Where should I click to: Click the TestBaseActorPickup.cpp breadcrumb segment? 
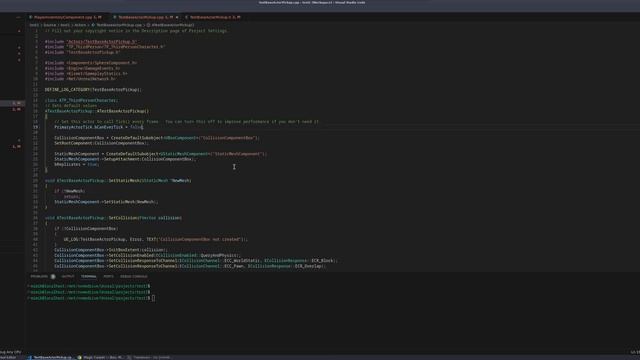[118, 25]
